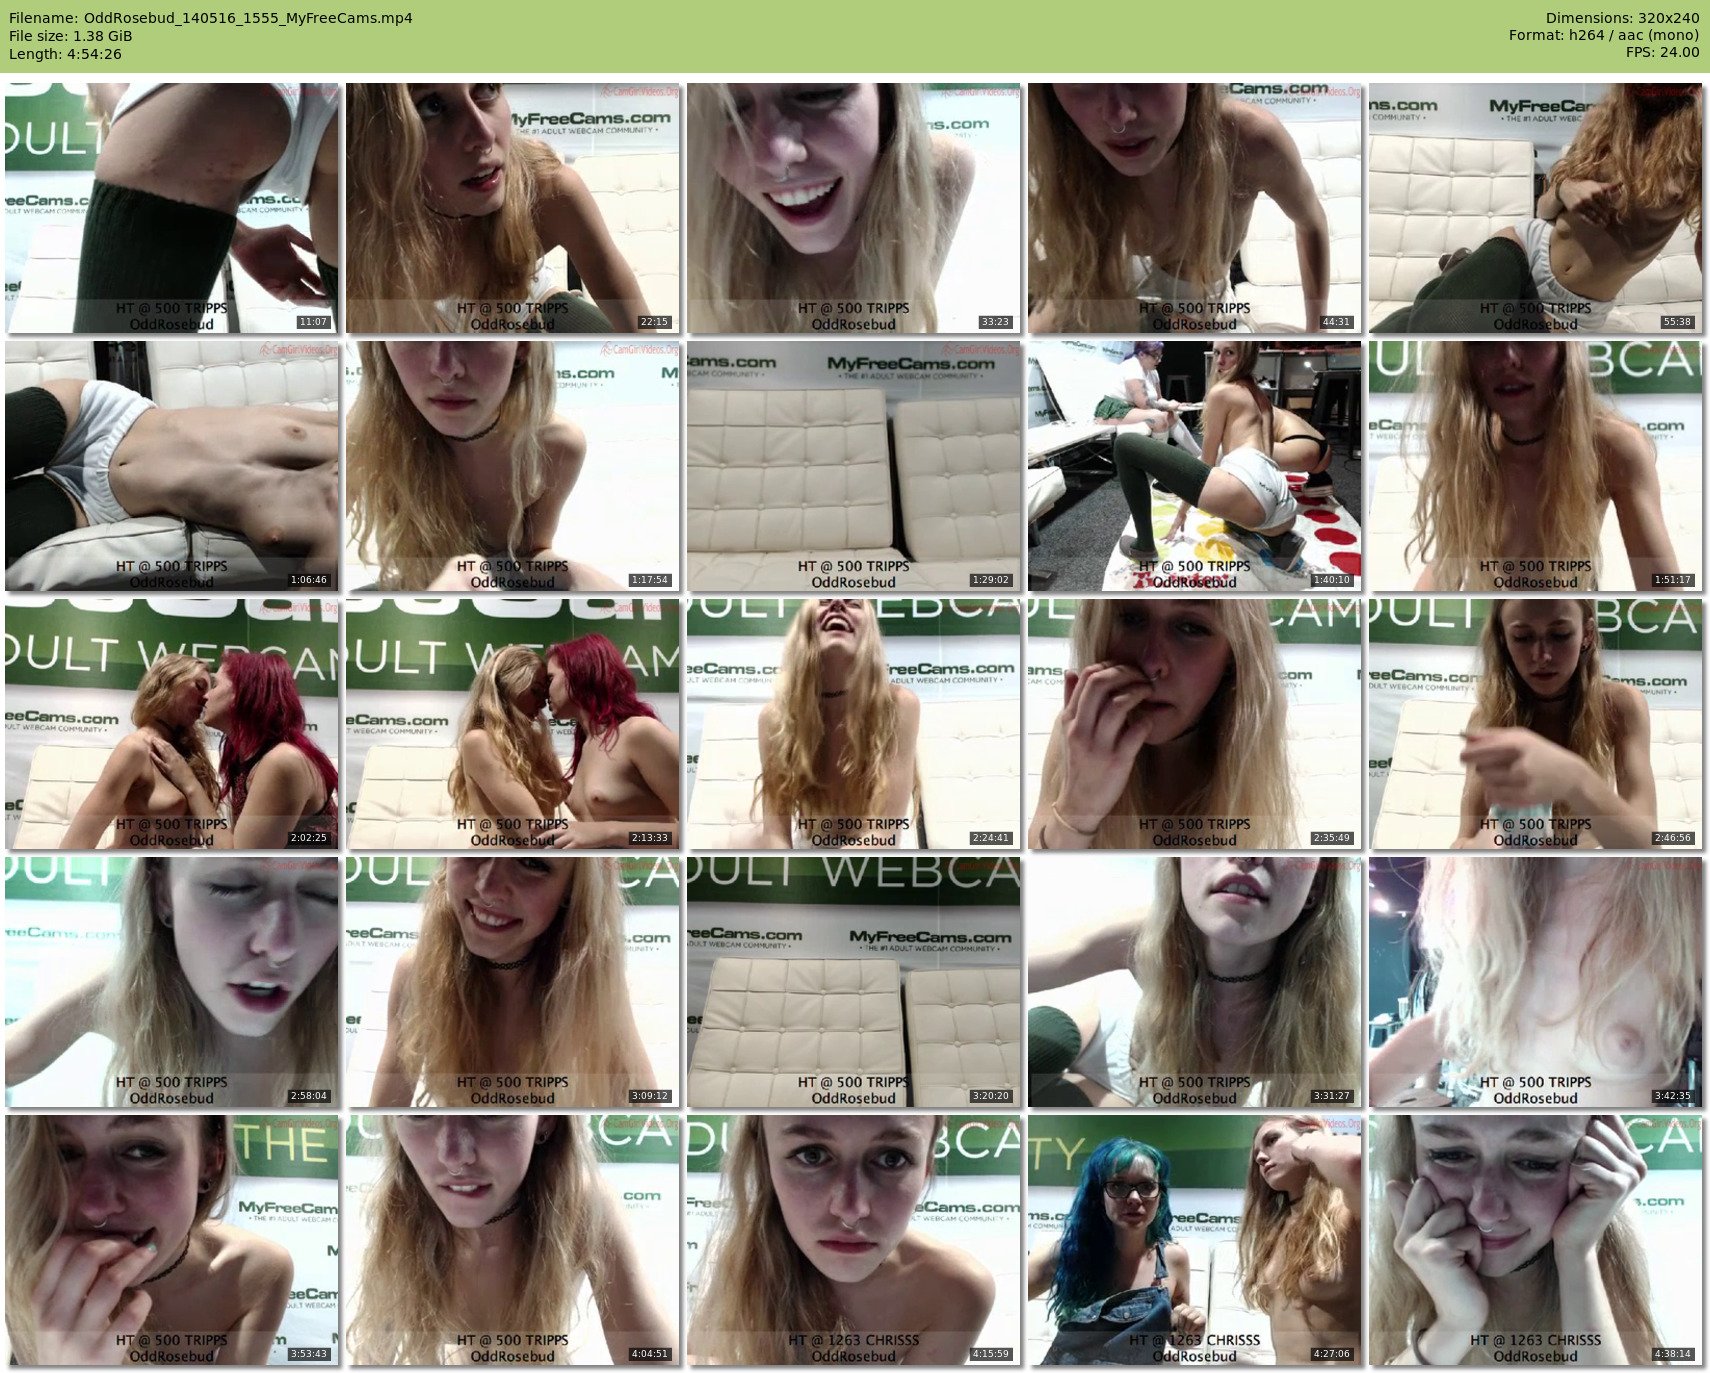The width and height of the screenshot is (1710, 1373).
Task: Open the 4:27:06 frame thumbnail
Action: pyautogui.click(x=1195, y=1240)
